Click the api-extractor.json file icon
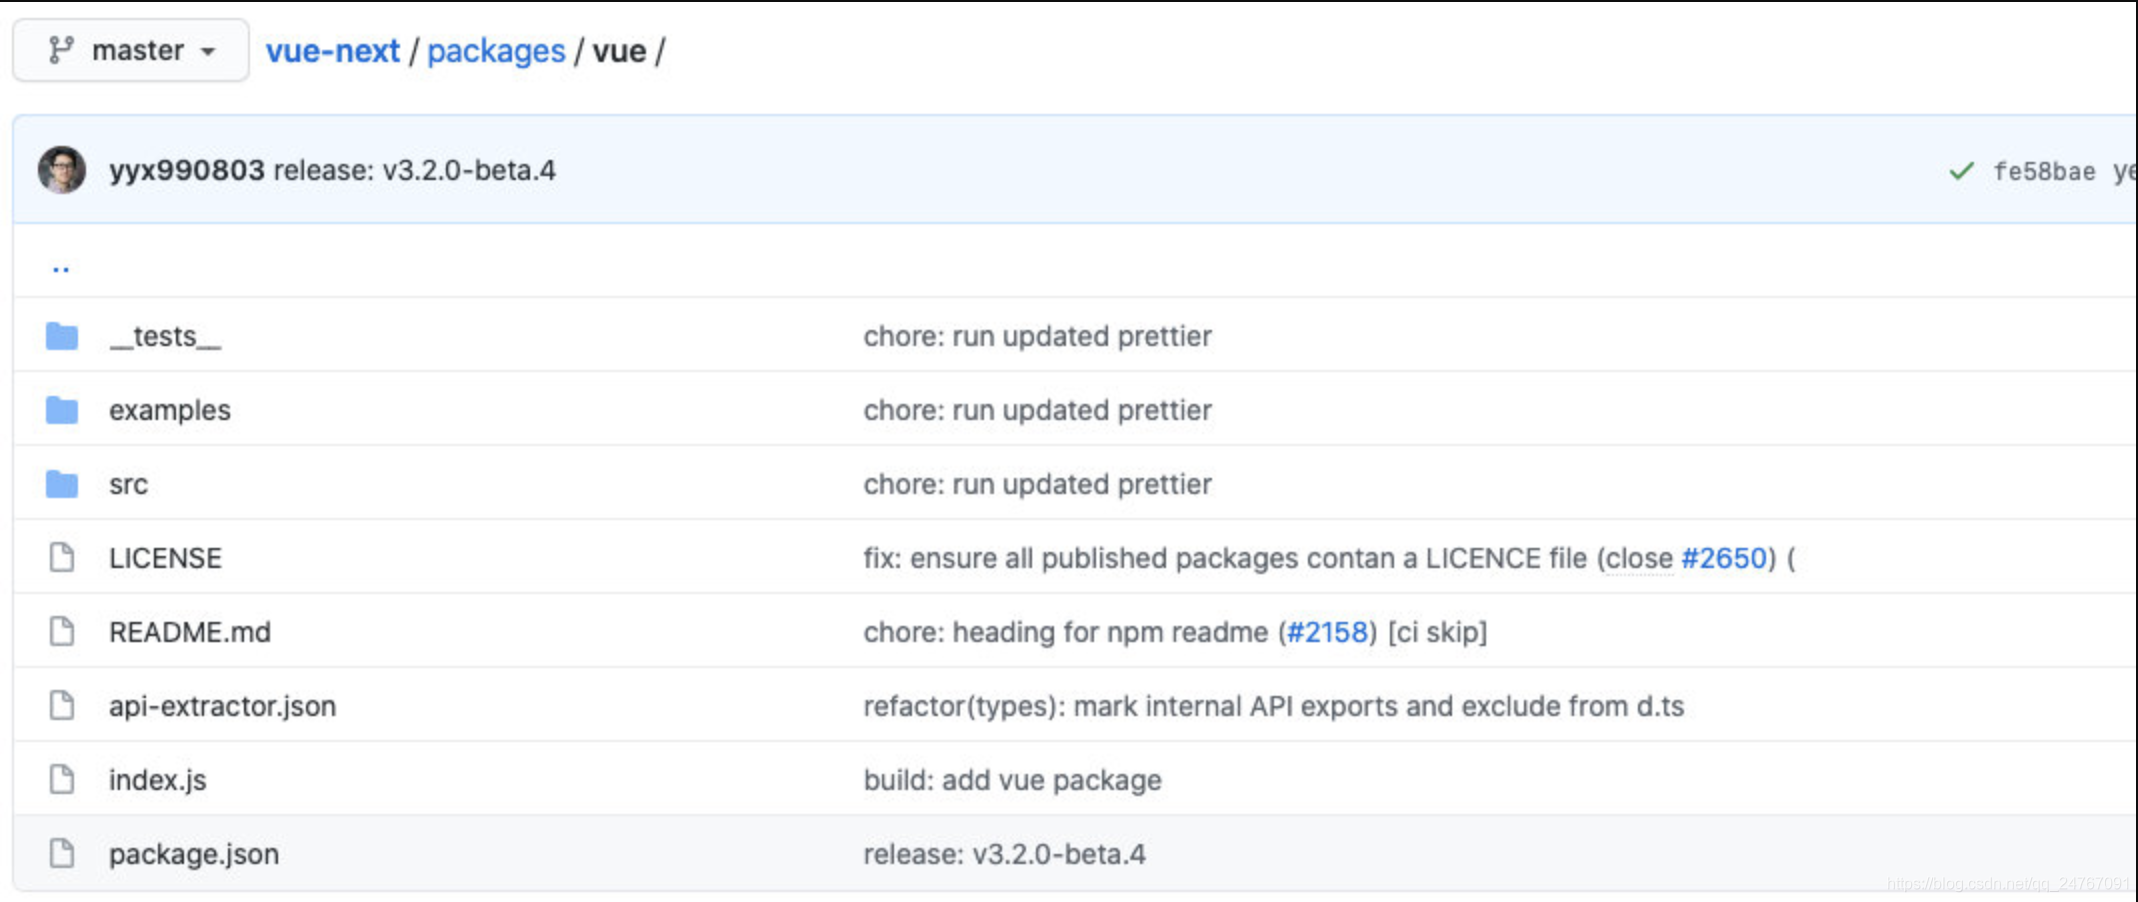Screen dimensions: 2138x902 (x=61, y=705)
